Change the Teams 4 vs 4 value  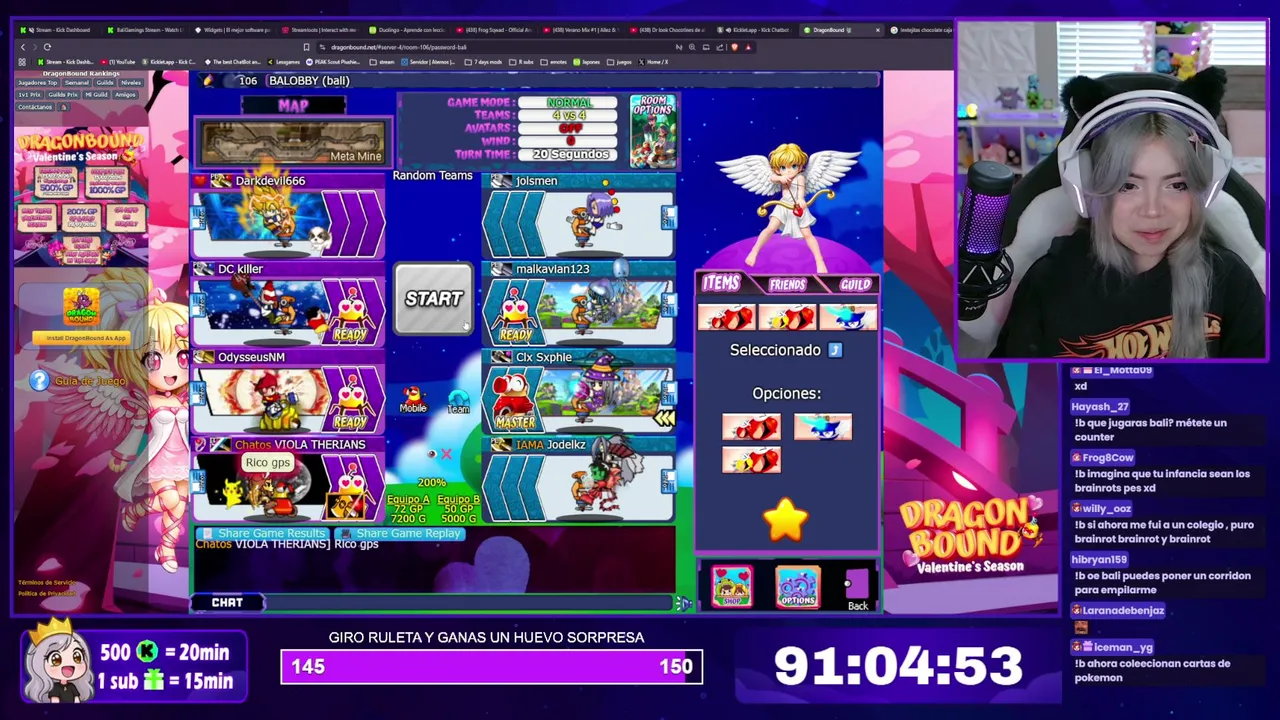(x=570, y=115)
